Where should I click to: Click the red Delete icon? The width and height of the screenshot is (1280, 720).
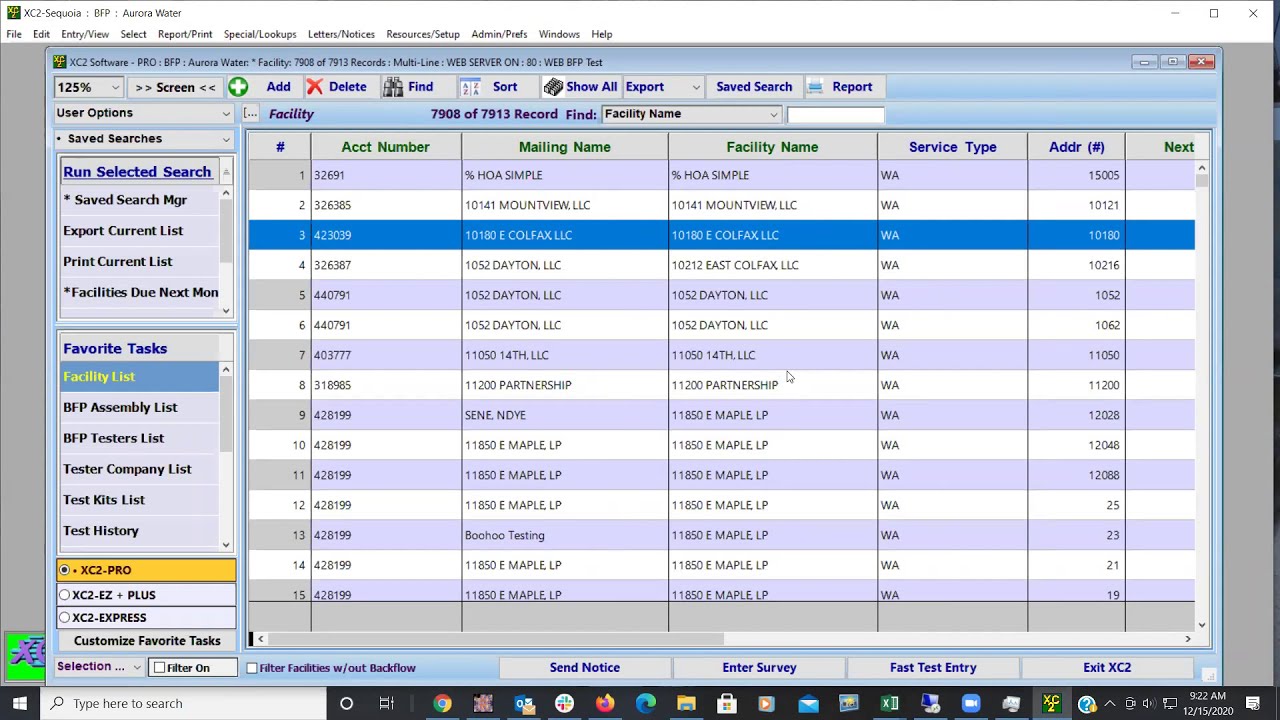tap(315, 87)
